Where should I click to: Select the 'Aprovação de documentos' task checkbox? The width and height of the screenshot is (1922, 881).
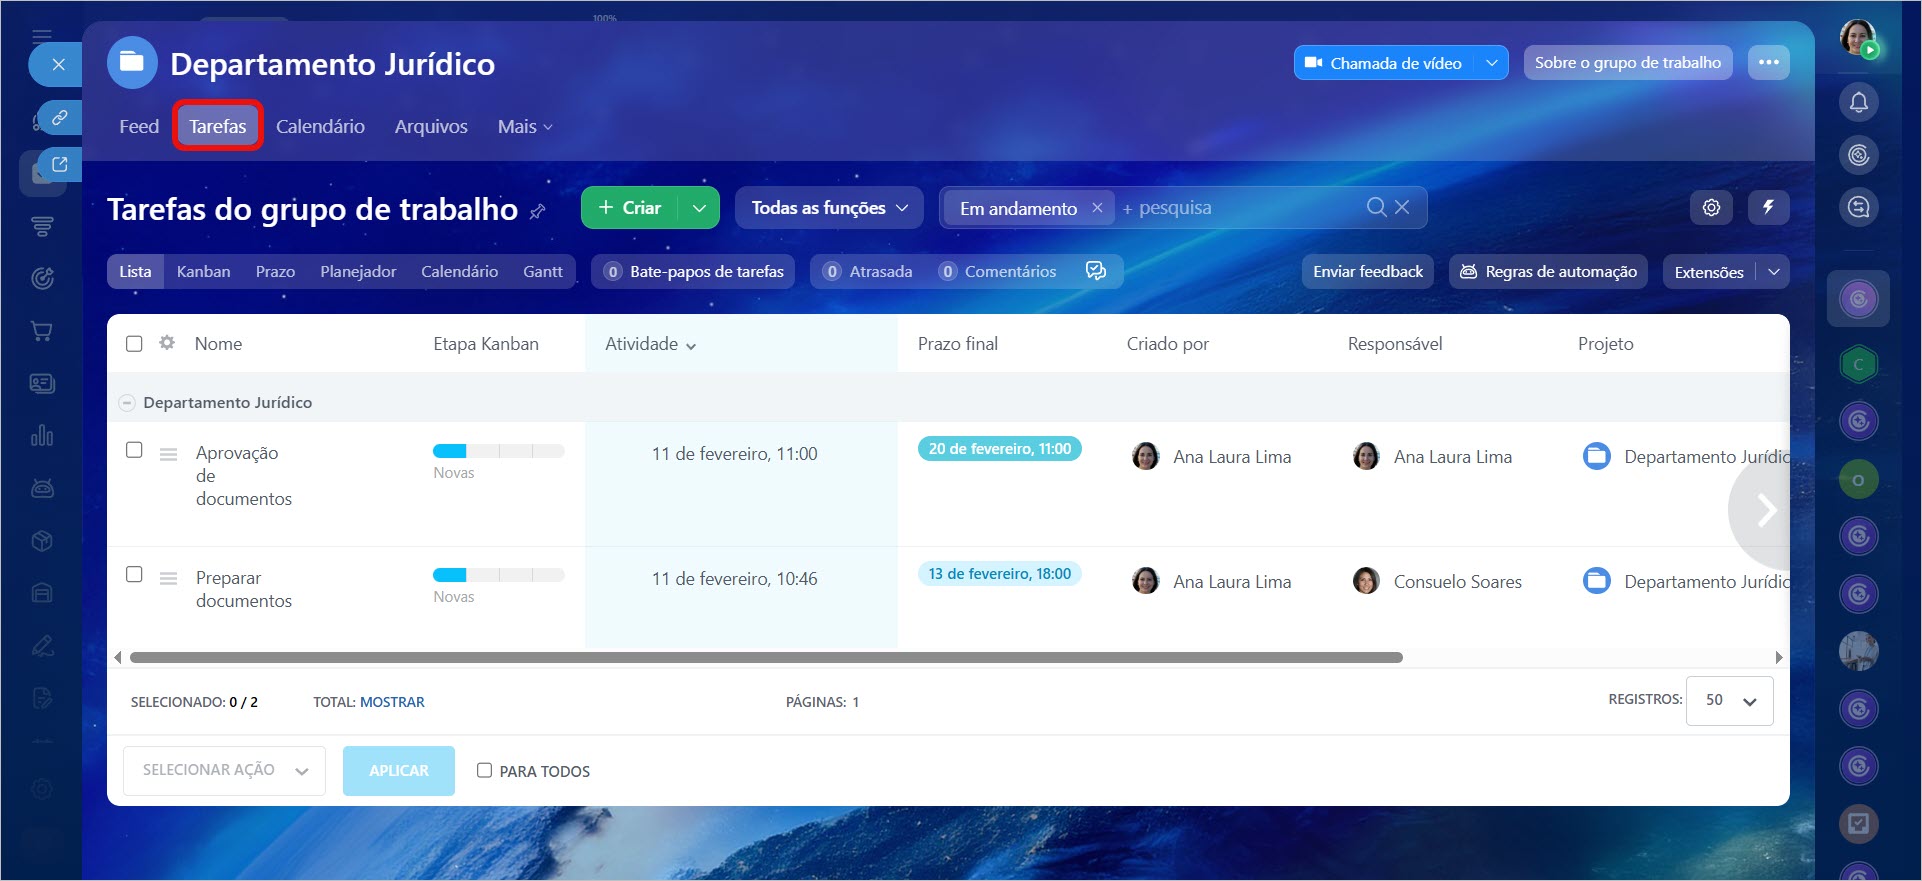click(134, 450)
